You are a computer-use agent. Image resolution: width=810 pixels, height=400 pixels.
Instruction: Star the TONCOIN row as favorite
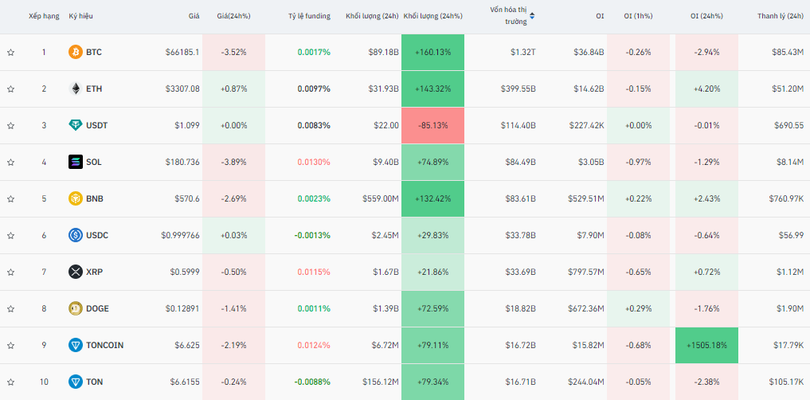click(11, 346)
